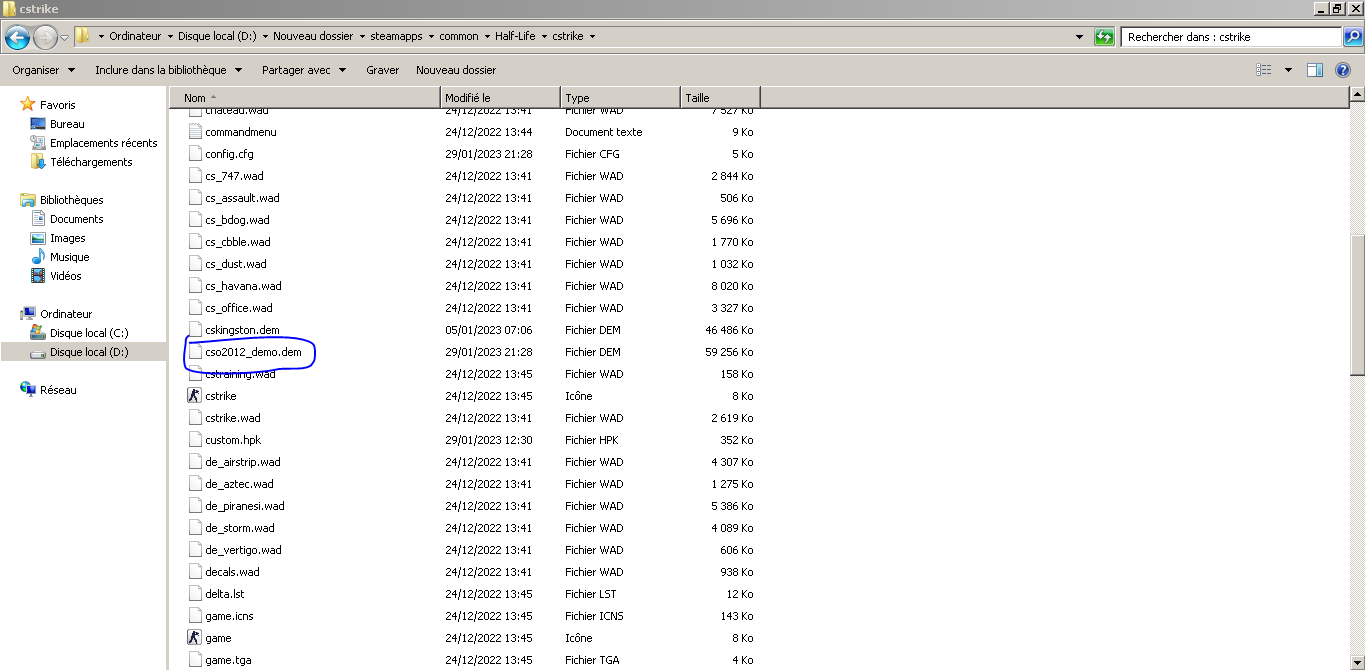This screenshot has height=670, width=1365.
Task: Open the Help question mark icon
Action: tap(1343, 70)
